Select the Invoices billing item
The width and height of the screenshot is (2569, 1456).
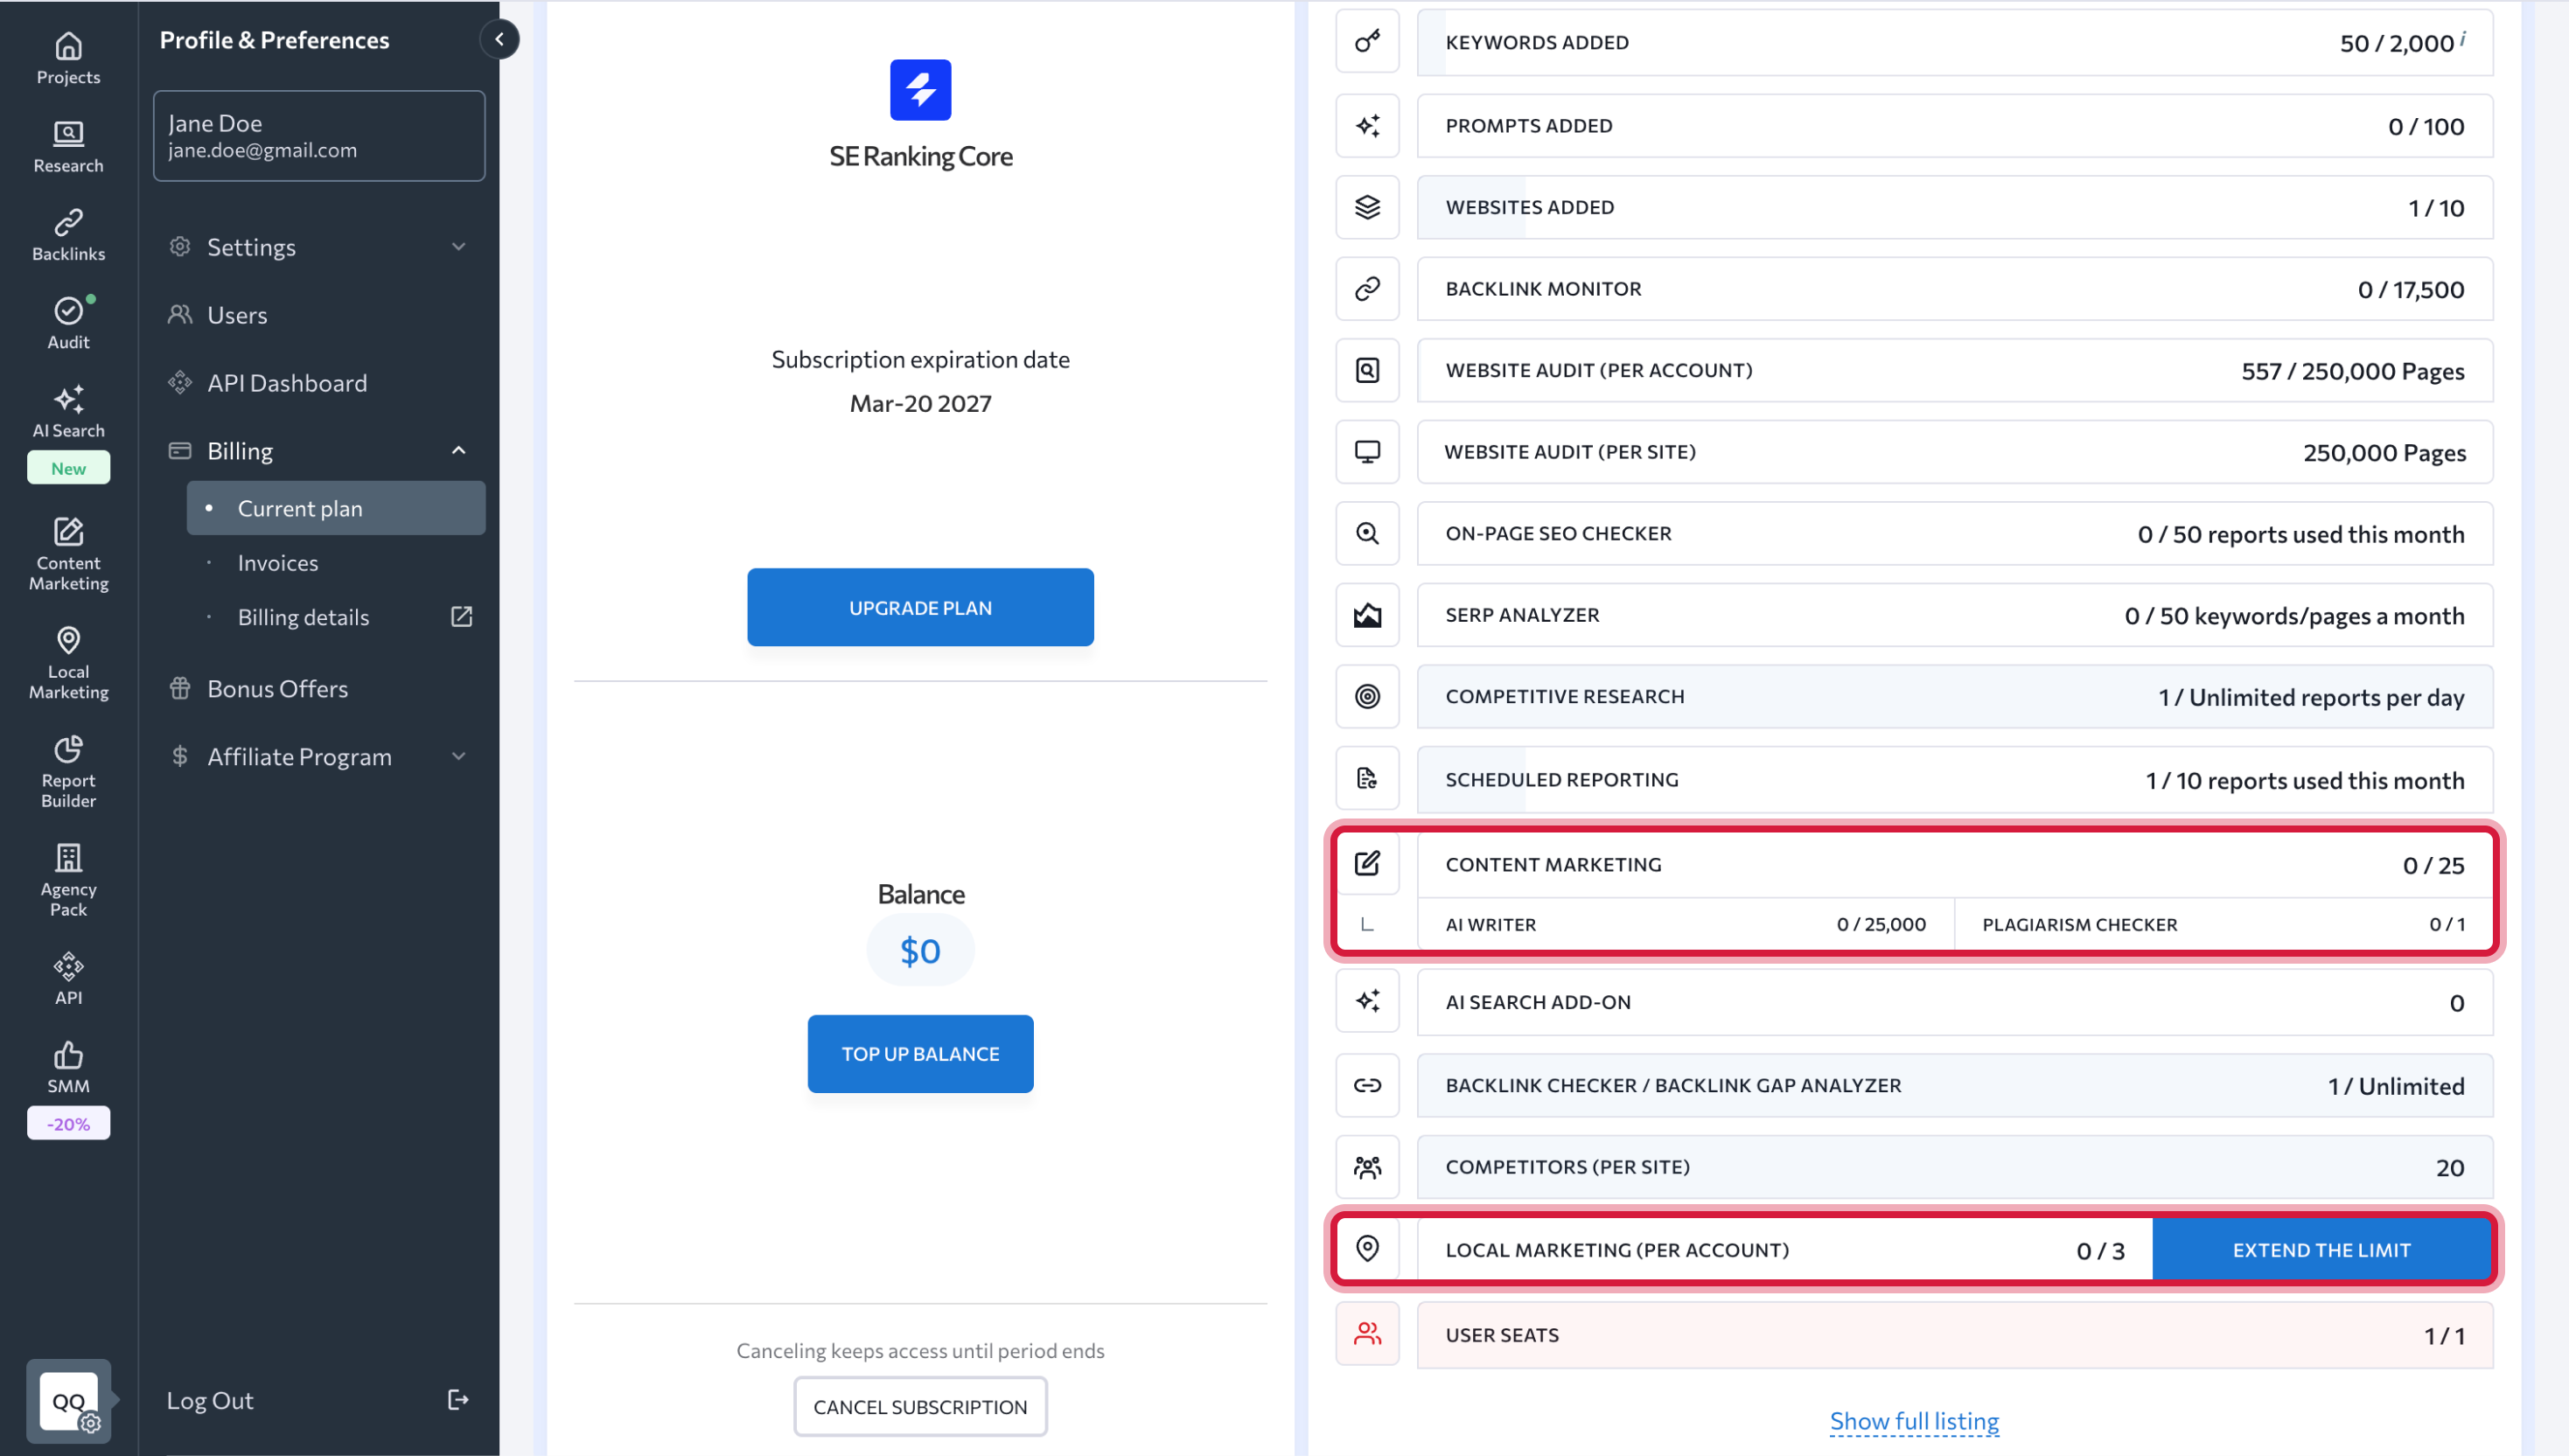coord(278,563)
